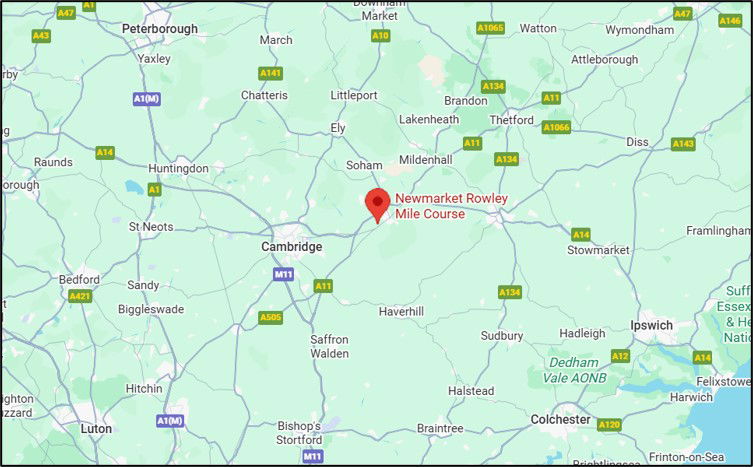Click the A1066 road shield

click(556, 127)
